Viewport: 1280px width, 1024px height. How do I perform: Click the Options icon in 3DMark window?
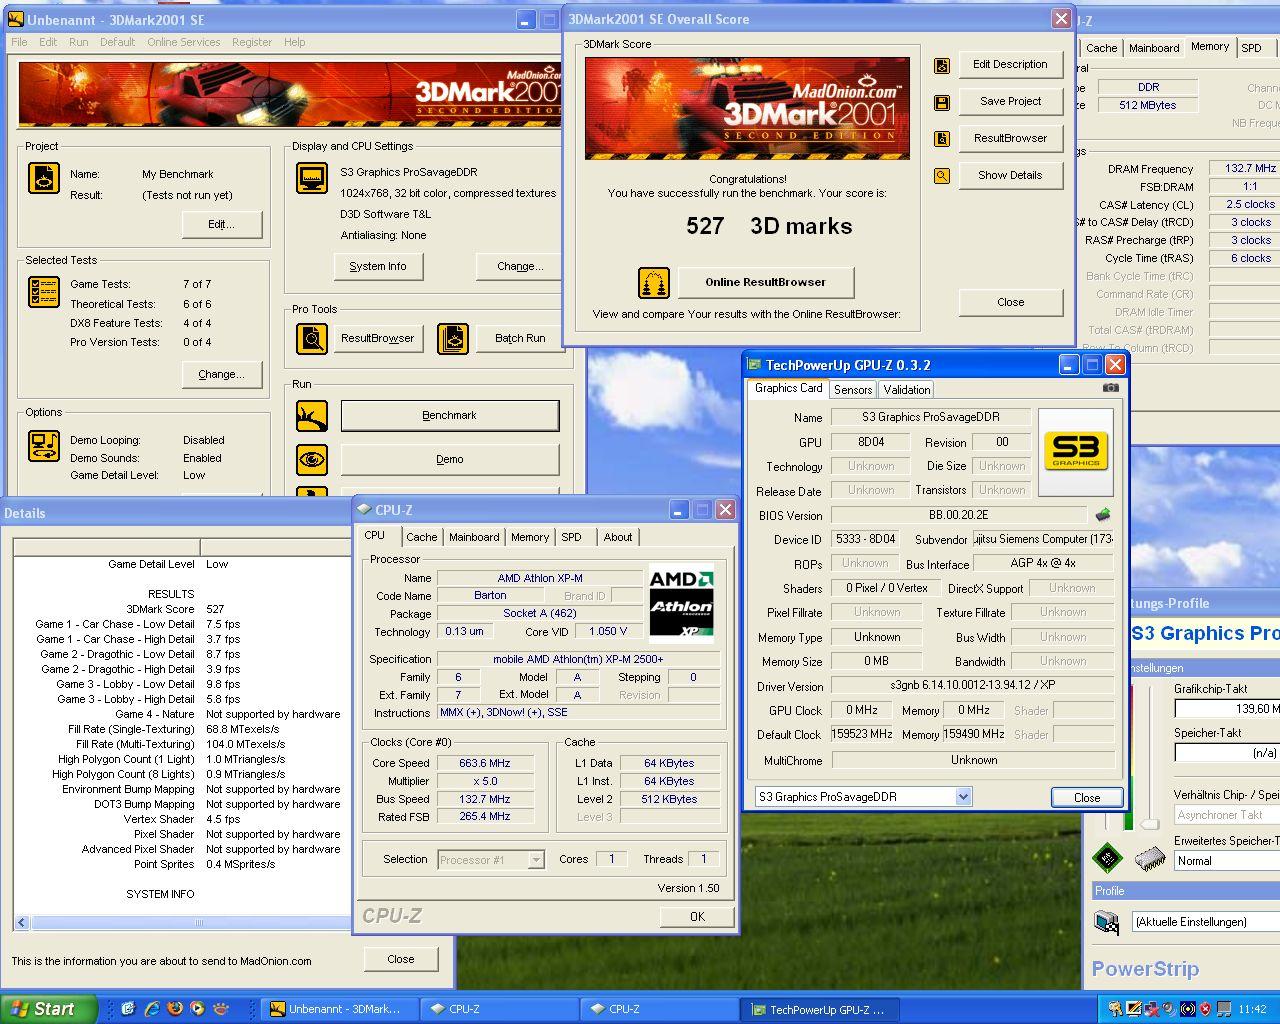click(44, 445)
